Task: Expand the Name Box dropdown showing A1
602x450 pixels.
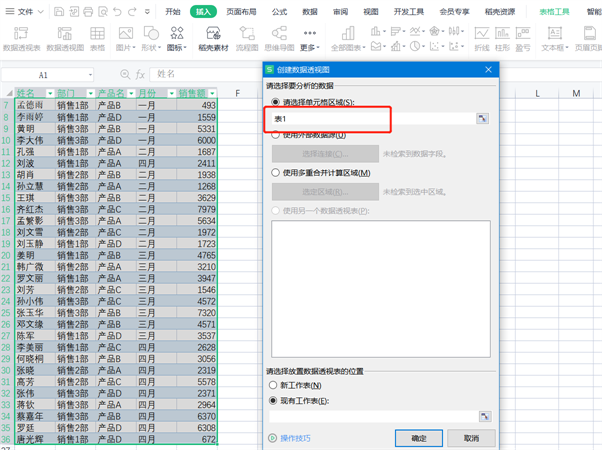Action: [x=90, y=75]
